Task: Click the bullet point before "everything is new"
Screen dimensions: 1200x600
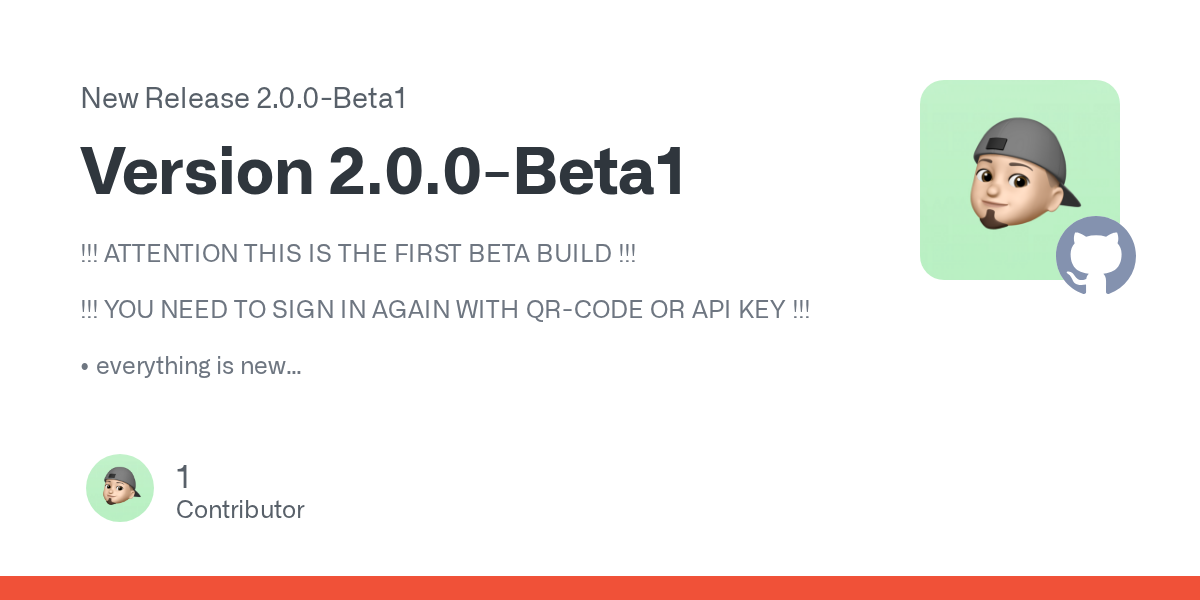Action: click(x=85, y=366)
